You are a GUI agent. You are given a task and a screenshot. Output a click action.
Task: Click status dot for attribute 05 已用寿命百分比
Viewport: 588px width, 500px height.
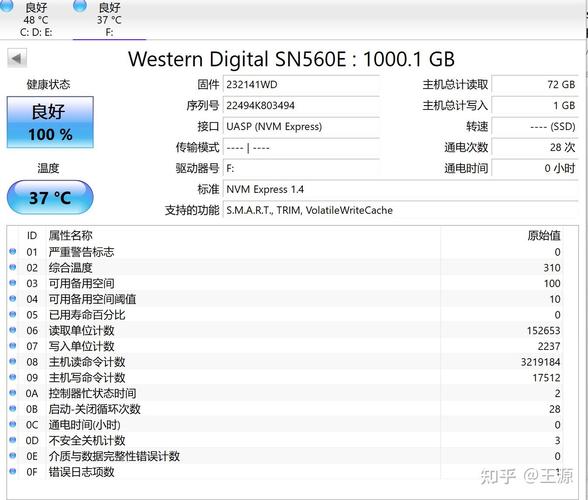click(13, 314)
